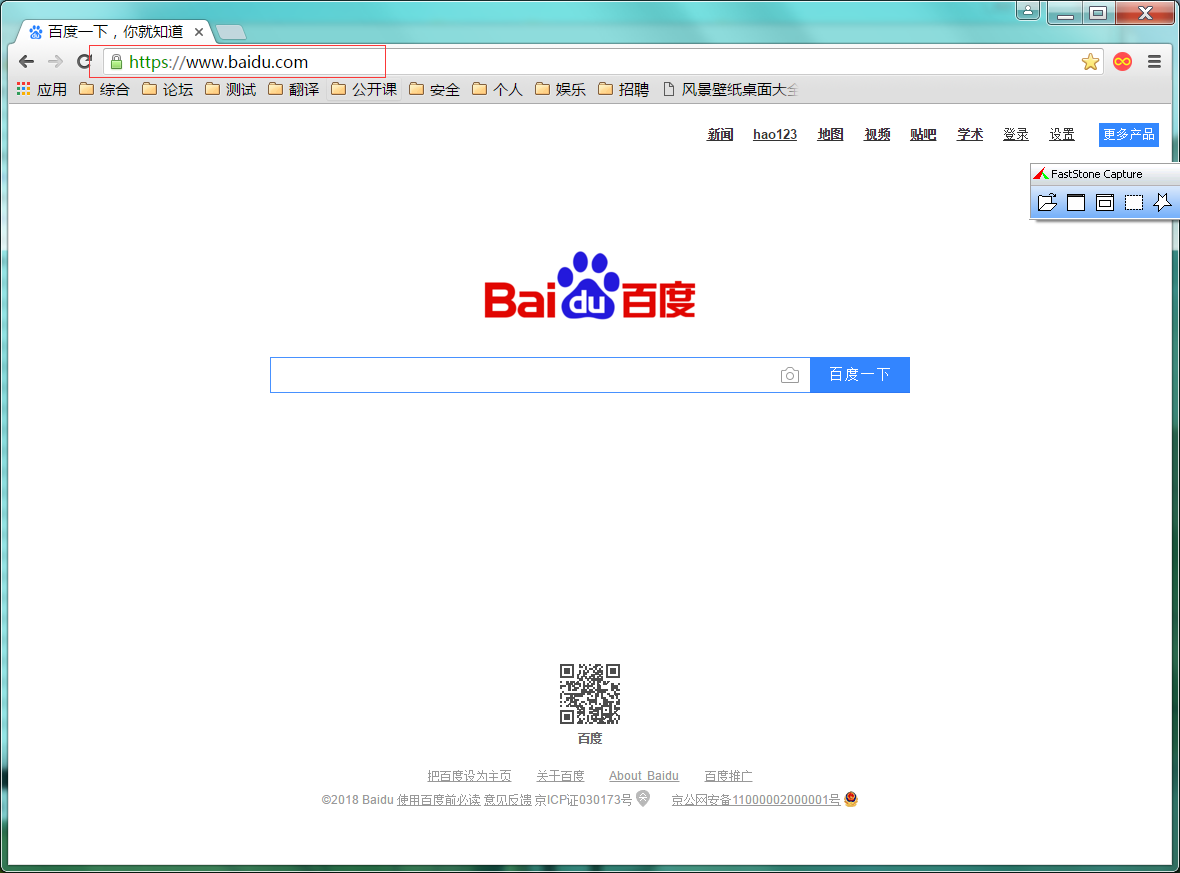Open the 测试 bookmark folder
Screen dimensions: 1180x873
click(x=231, y=90)
